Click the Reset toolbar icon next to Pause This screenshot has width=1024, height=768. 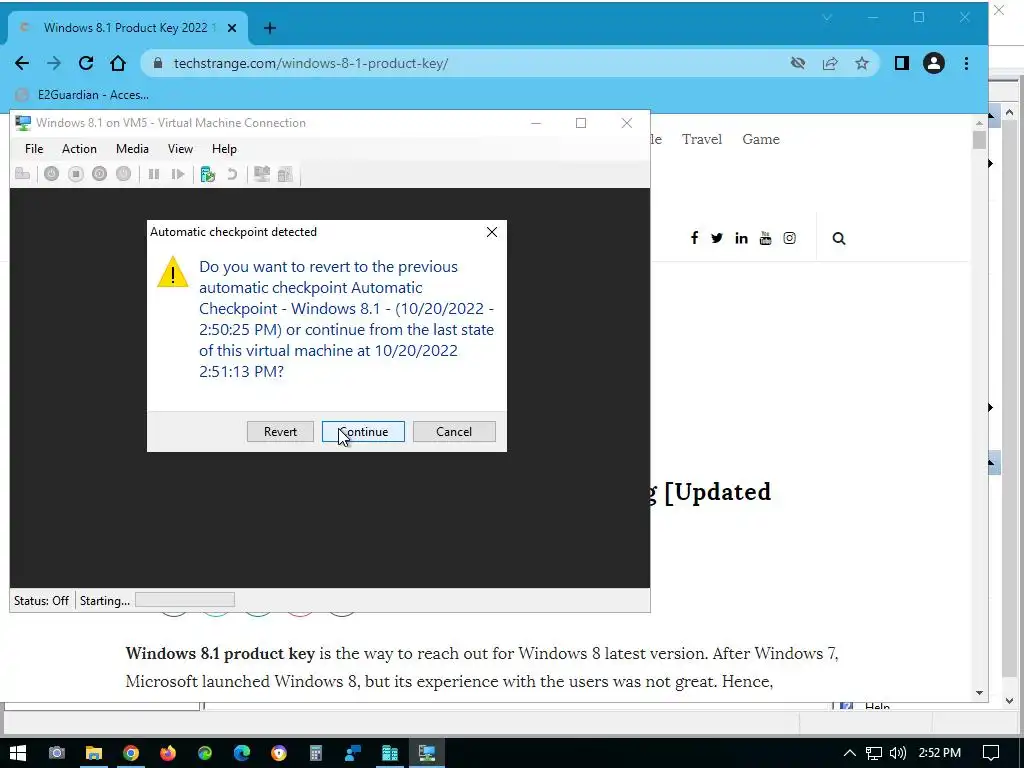[x=178, y=174]
